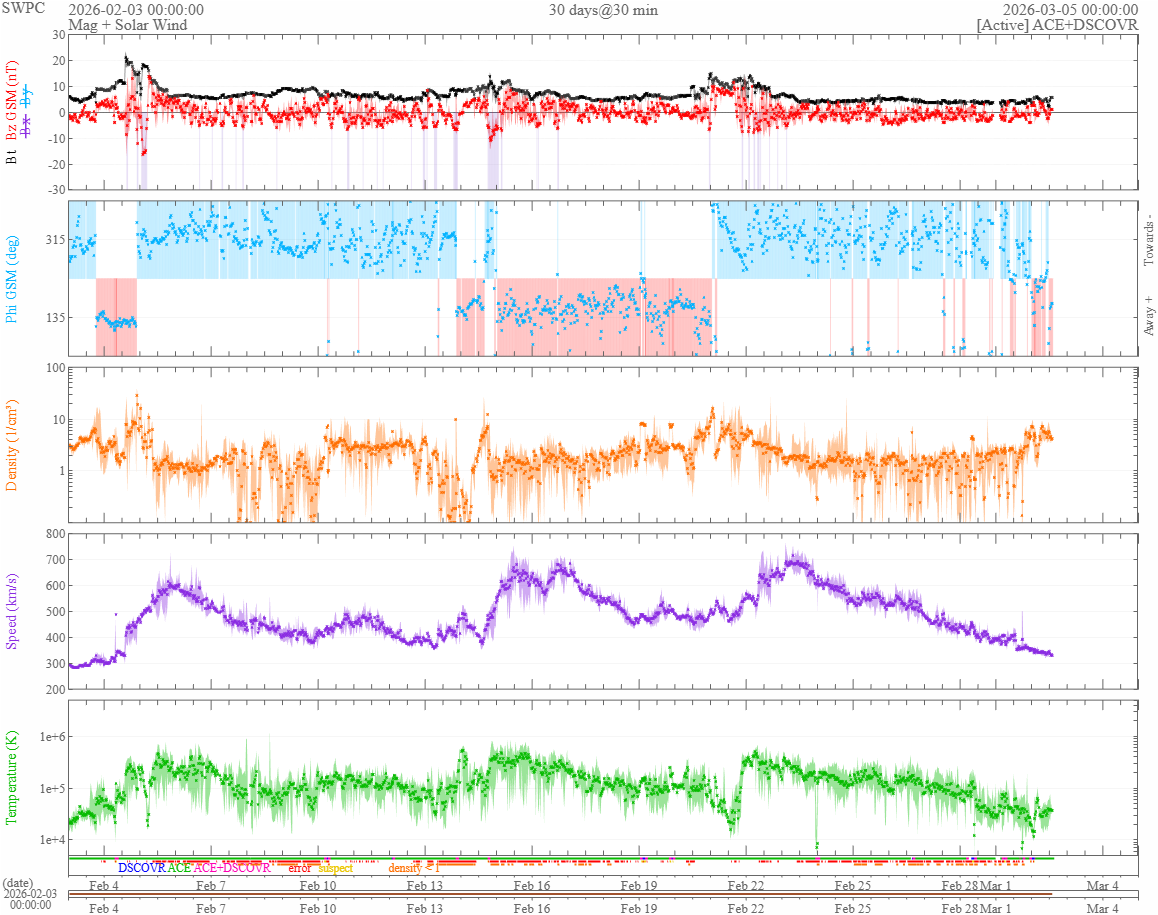Toggle the Bt series label
Image resolution: width=1158 pixels, height=915 pixels.
click(11, 157)
